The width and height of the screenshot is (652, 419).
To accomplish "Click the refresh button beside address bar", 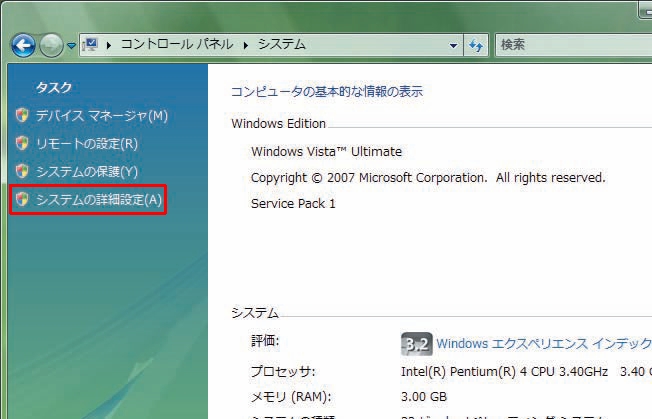I will [476, 45].
